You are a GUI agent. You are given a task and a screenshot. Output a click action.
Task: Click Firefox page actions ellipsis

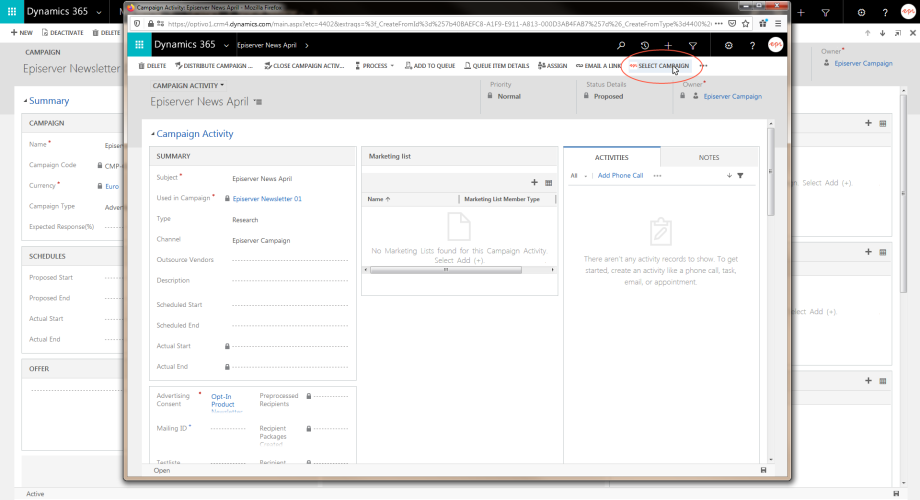pos(719,23)
